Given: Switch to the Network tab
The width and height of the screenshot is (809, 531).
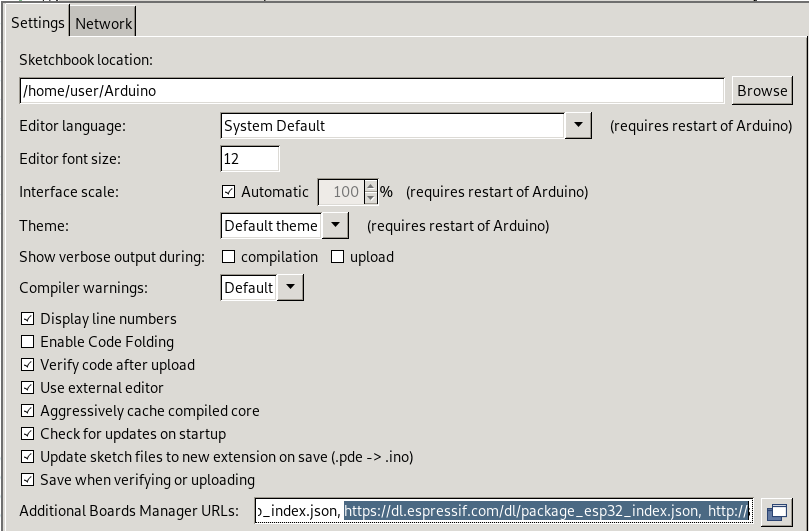Looking at the screenshot, I should (x=103, y=23).
